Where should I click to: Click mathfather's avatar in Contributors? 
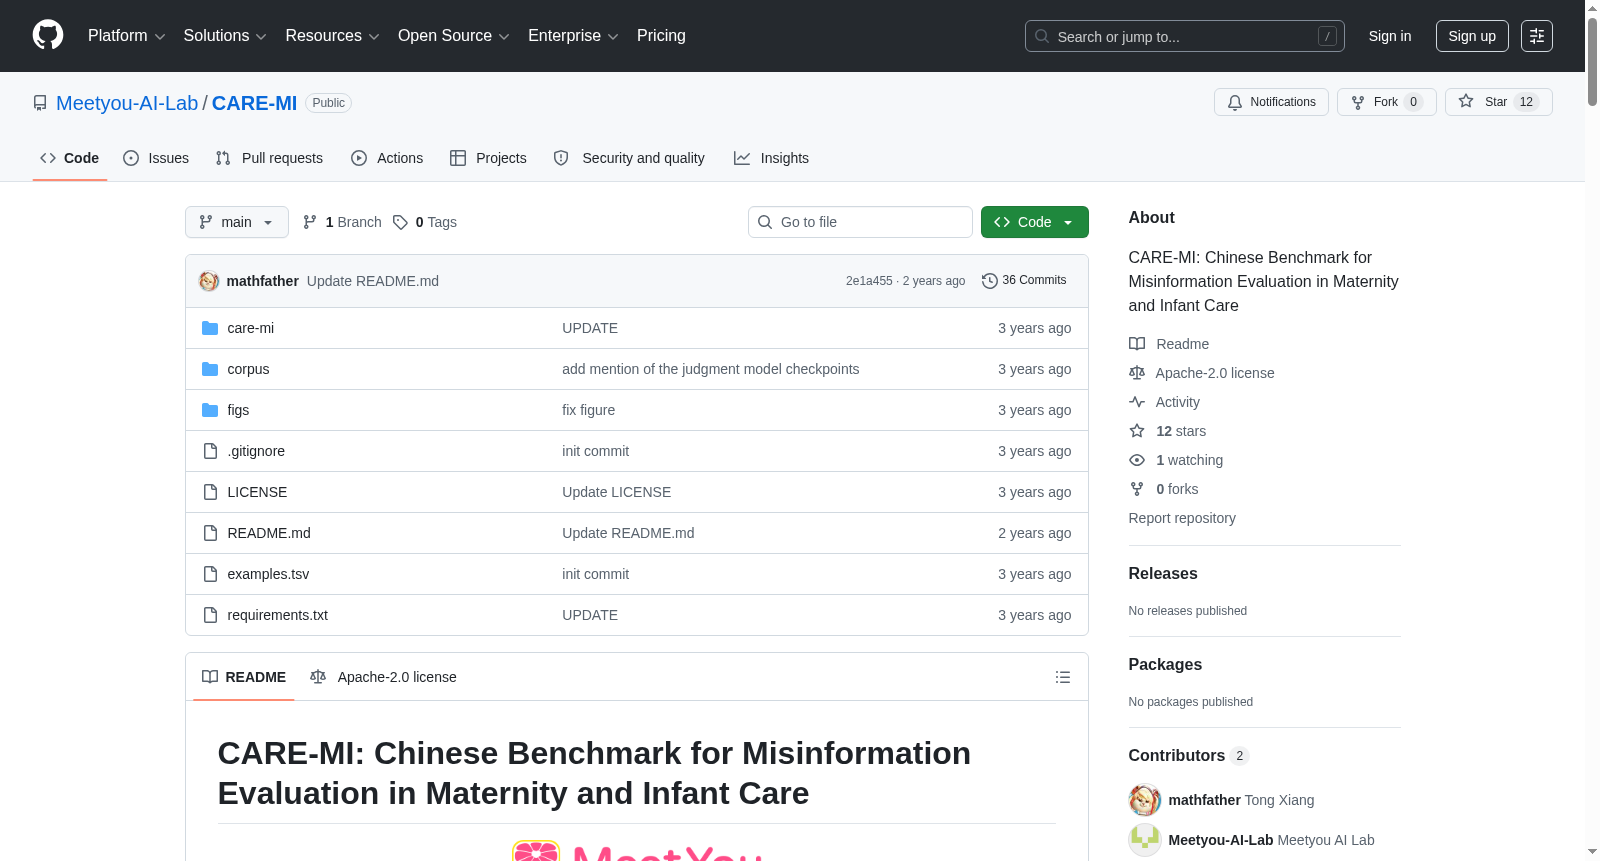click(1145, 800)
